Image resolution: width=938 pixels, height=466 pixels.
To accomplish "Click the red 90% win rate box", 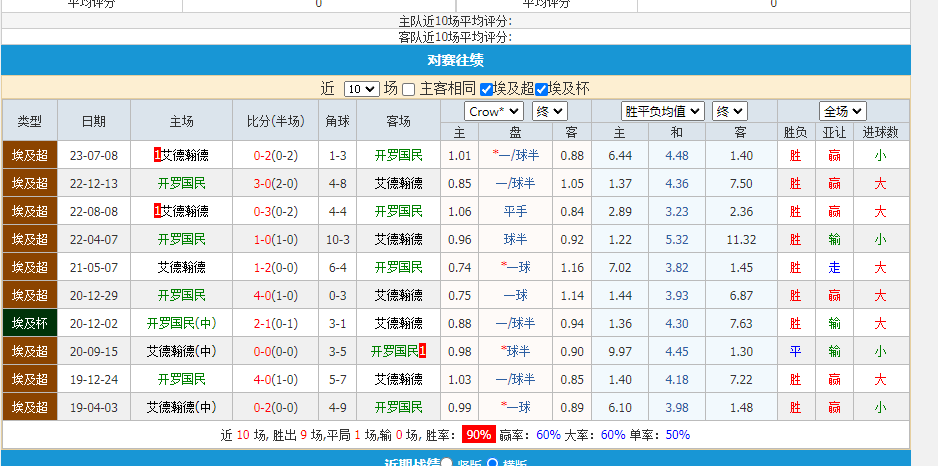I will [x=477, y=435].
